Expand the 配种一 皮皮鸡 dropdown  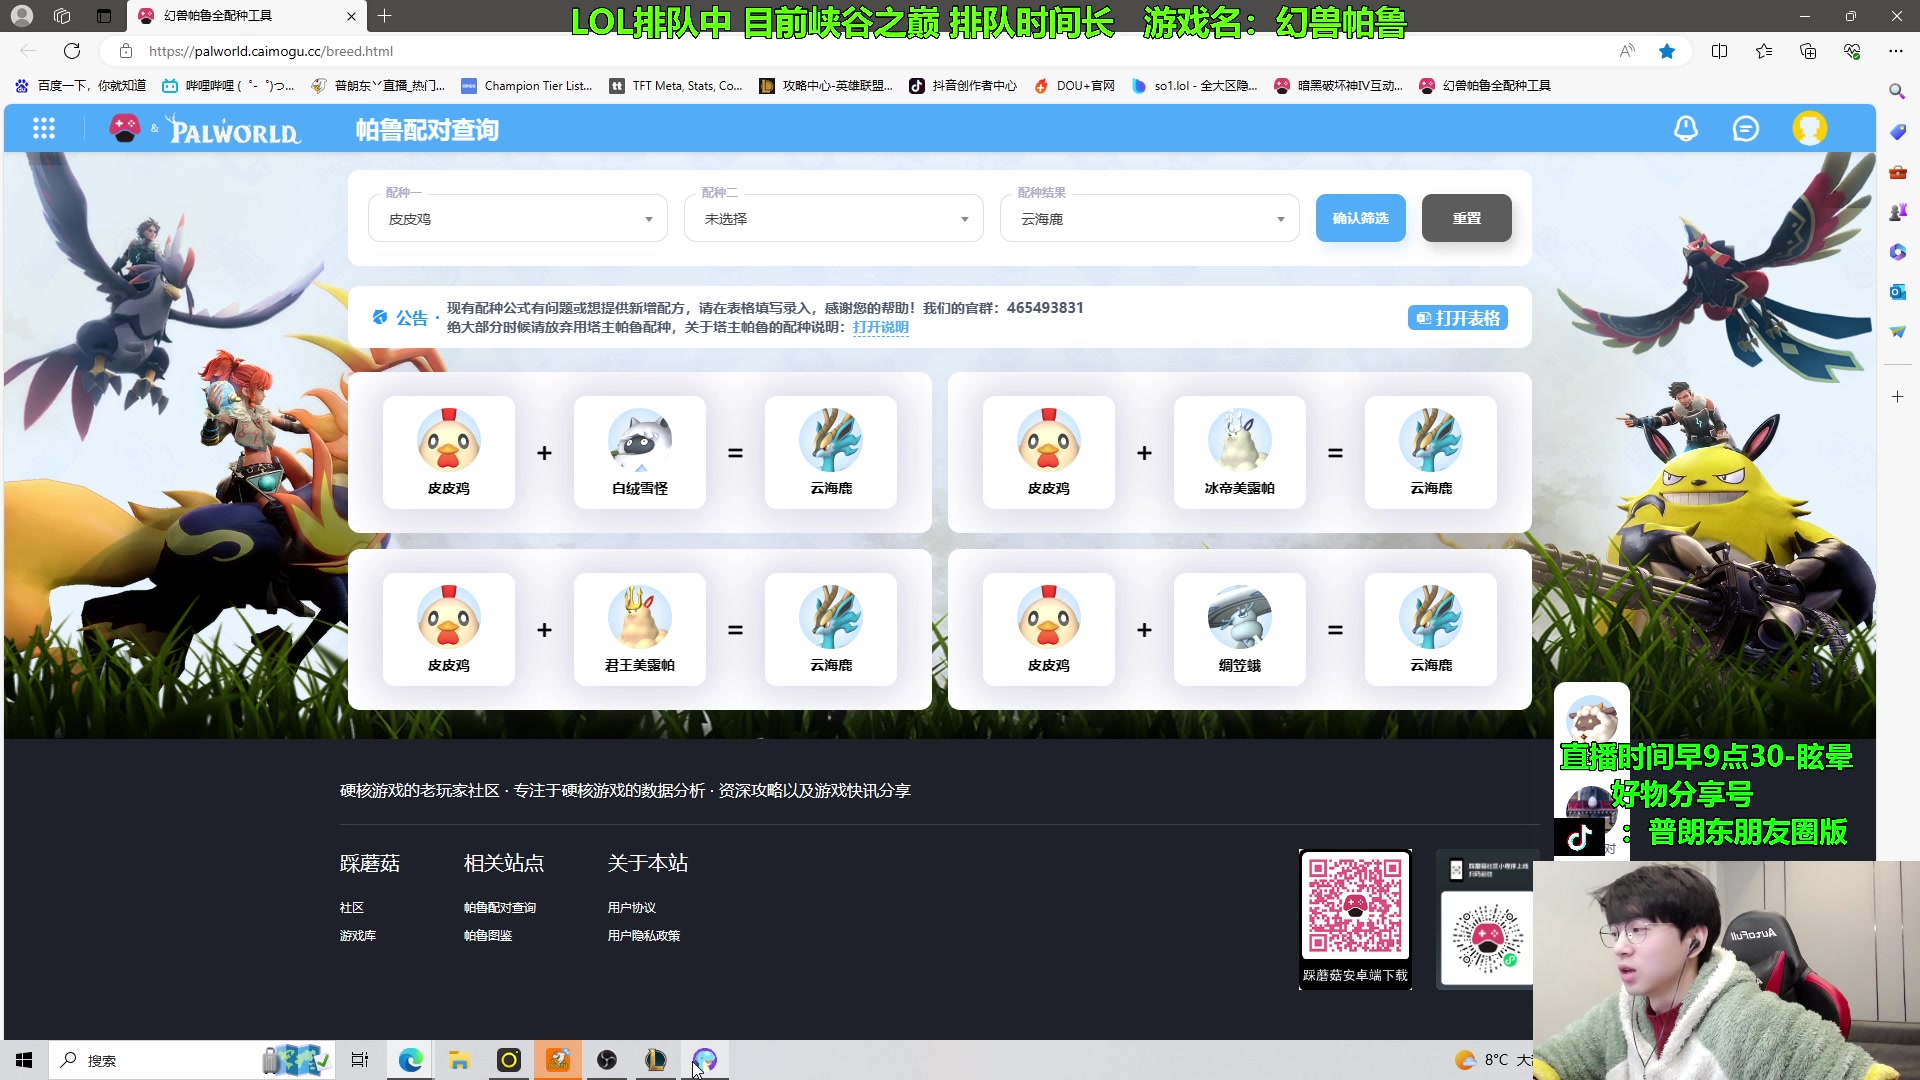517,219
